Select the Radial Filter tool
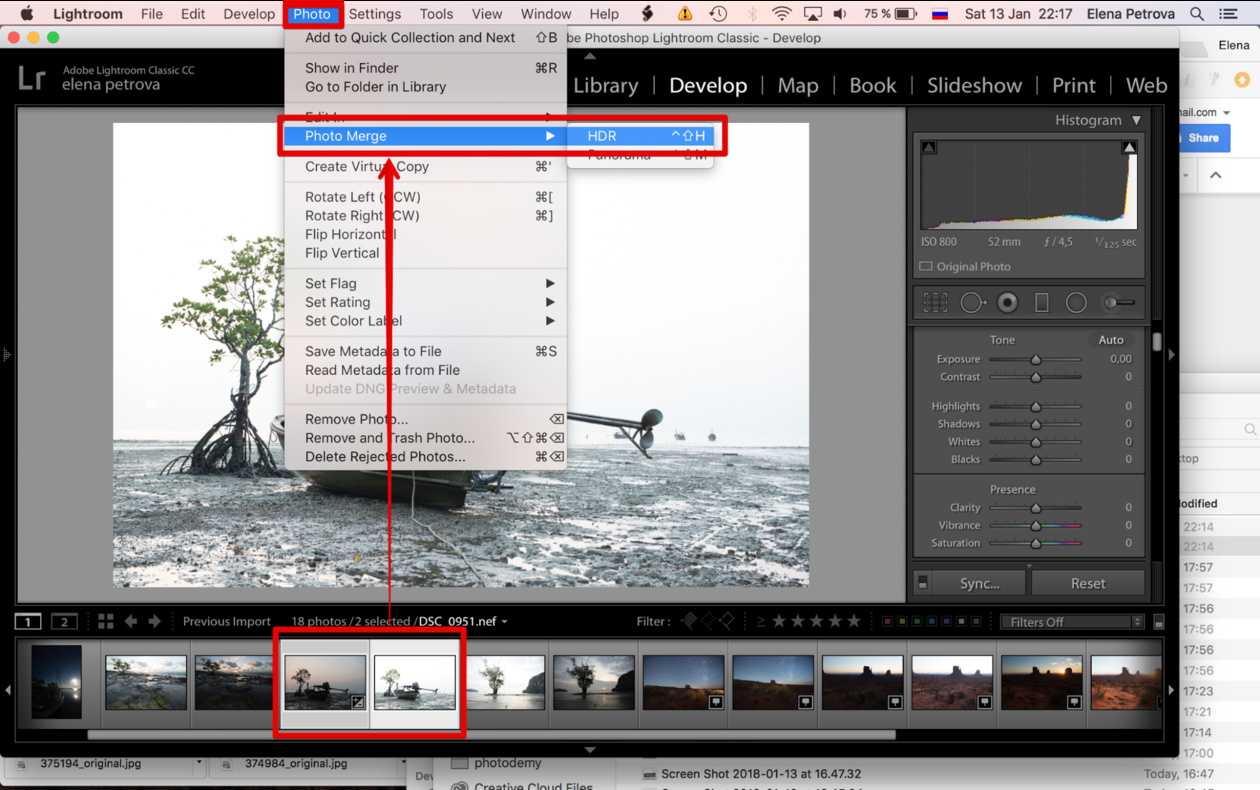This screenshot has width=1260, height=790. [x=1076, y=302]
